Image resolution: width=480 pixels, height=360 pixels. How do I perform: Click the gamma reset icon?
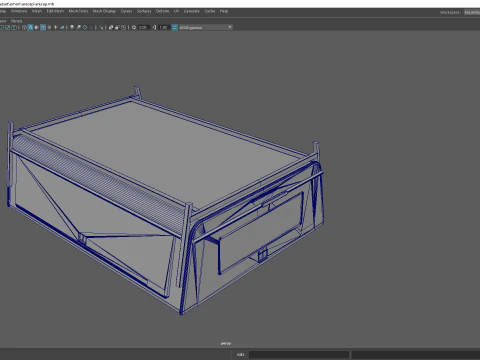[x=154, y=27]
